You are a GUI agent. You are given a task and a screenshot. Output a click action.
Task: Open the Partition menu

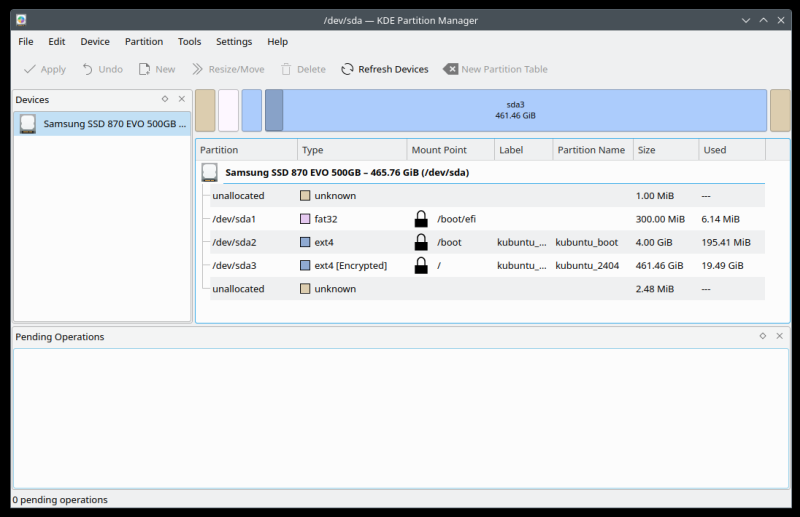tap(144, 42)
